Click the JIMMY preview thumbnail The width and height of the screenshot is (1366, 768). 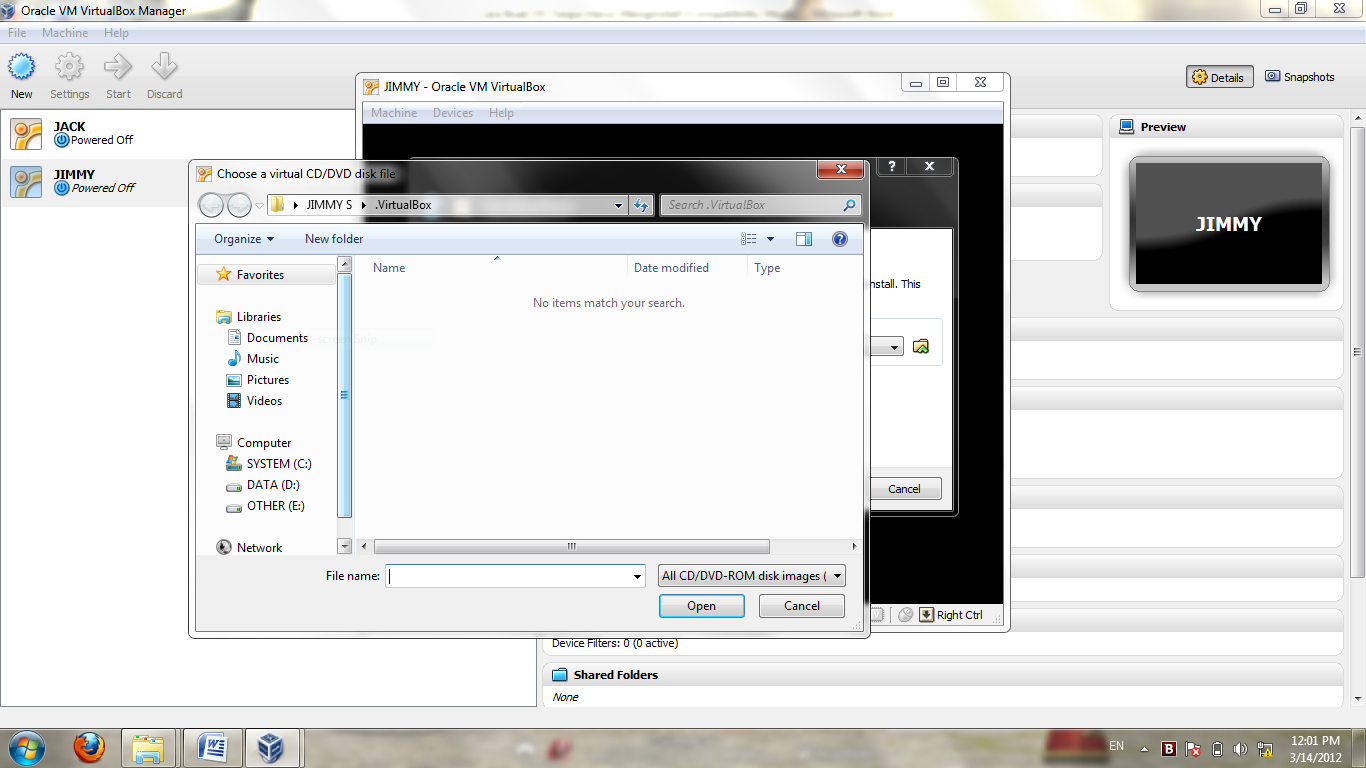click(1229, 224)
